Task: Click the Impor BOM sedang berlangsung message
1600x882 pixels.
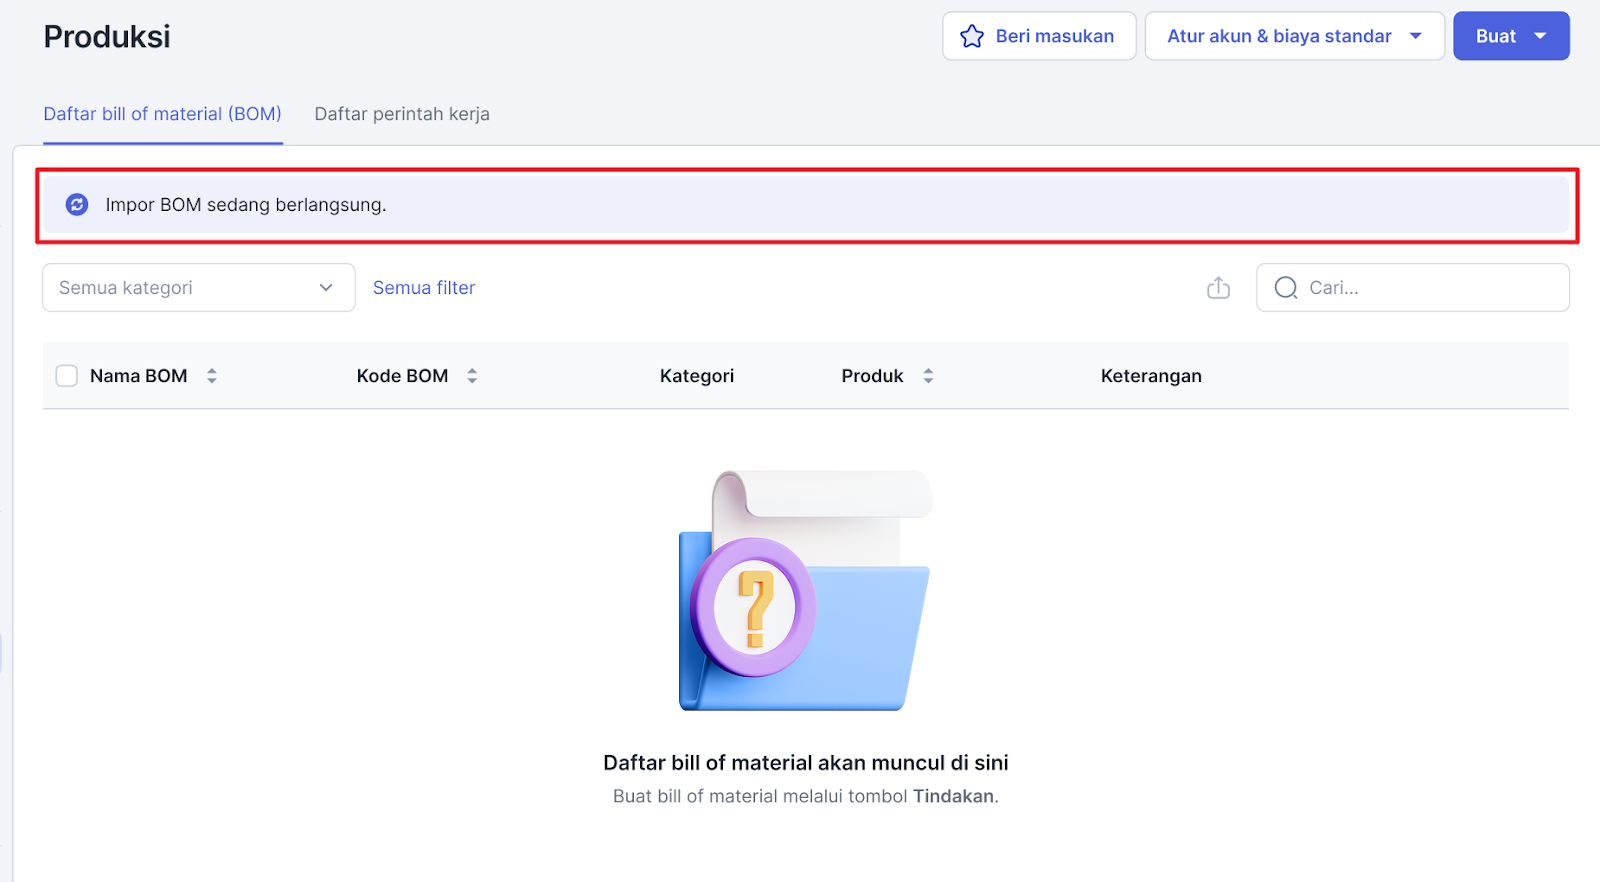Action: point(246,205)
